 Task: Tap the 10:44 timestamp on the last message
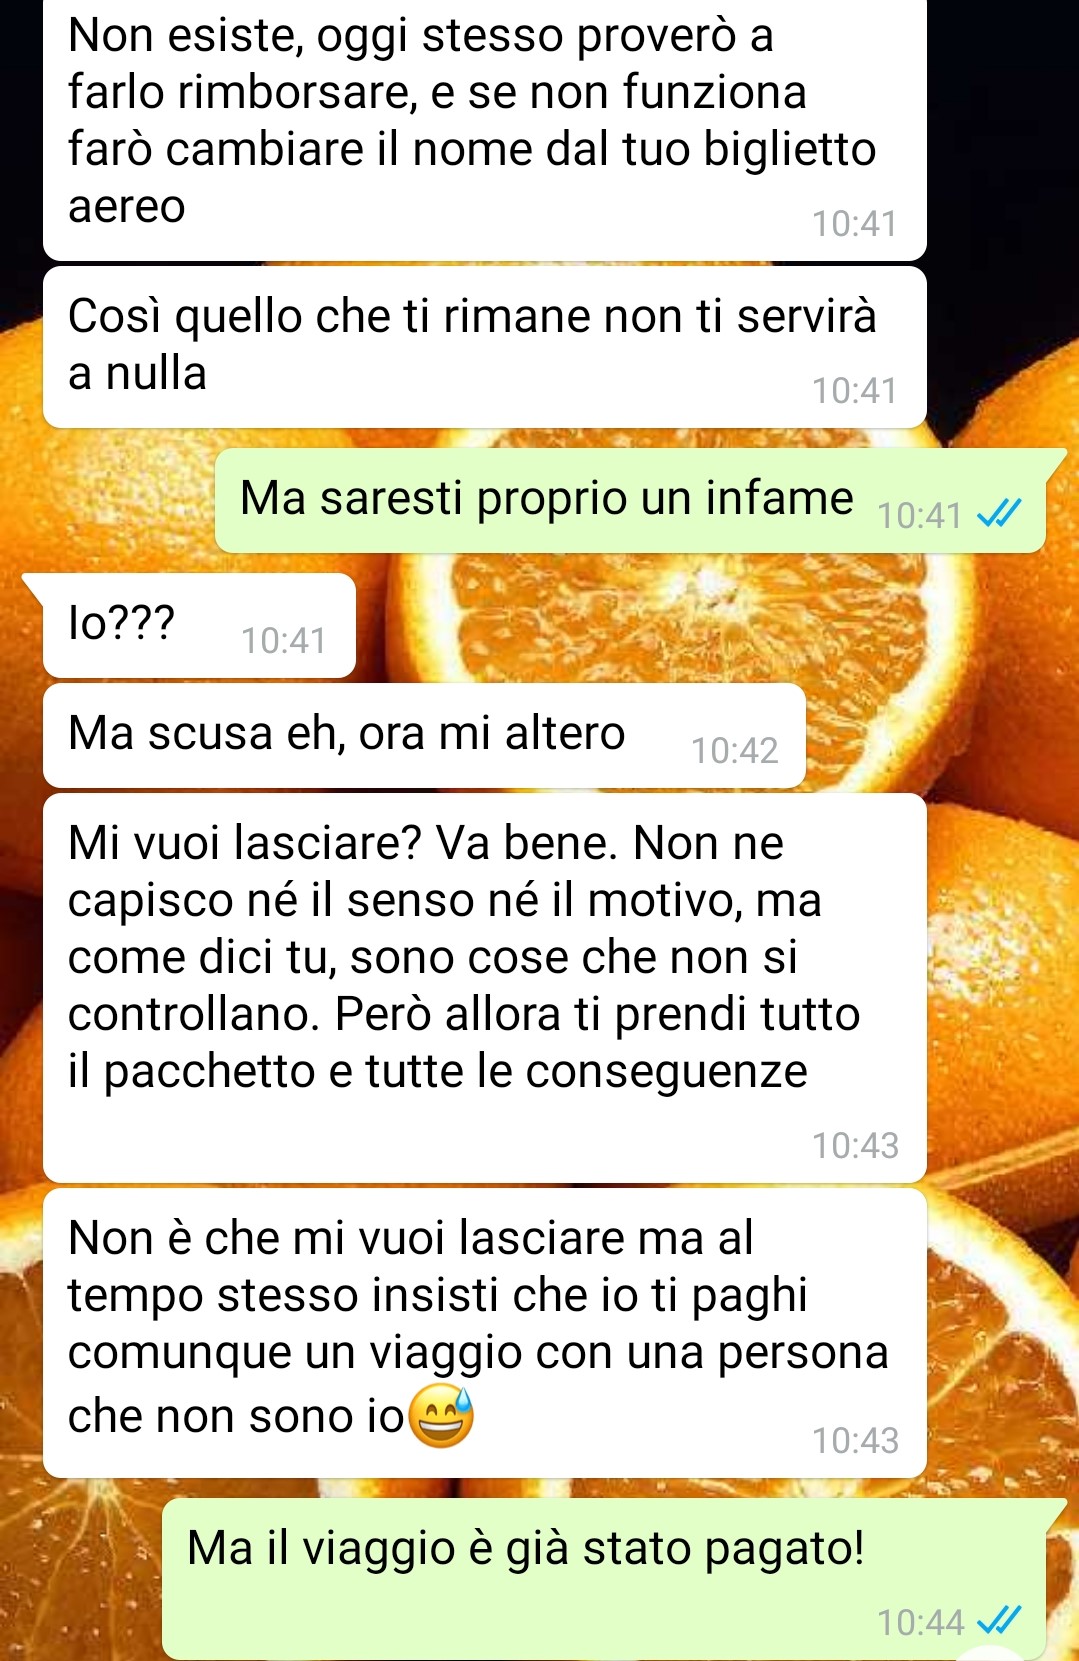click(x=920, y=1622)
